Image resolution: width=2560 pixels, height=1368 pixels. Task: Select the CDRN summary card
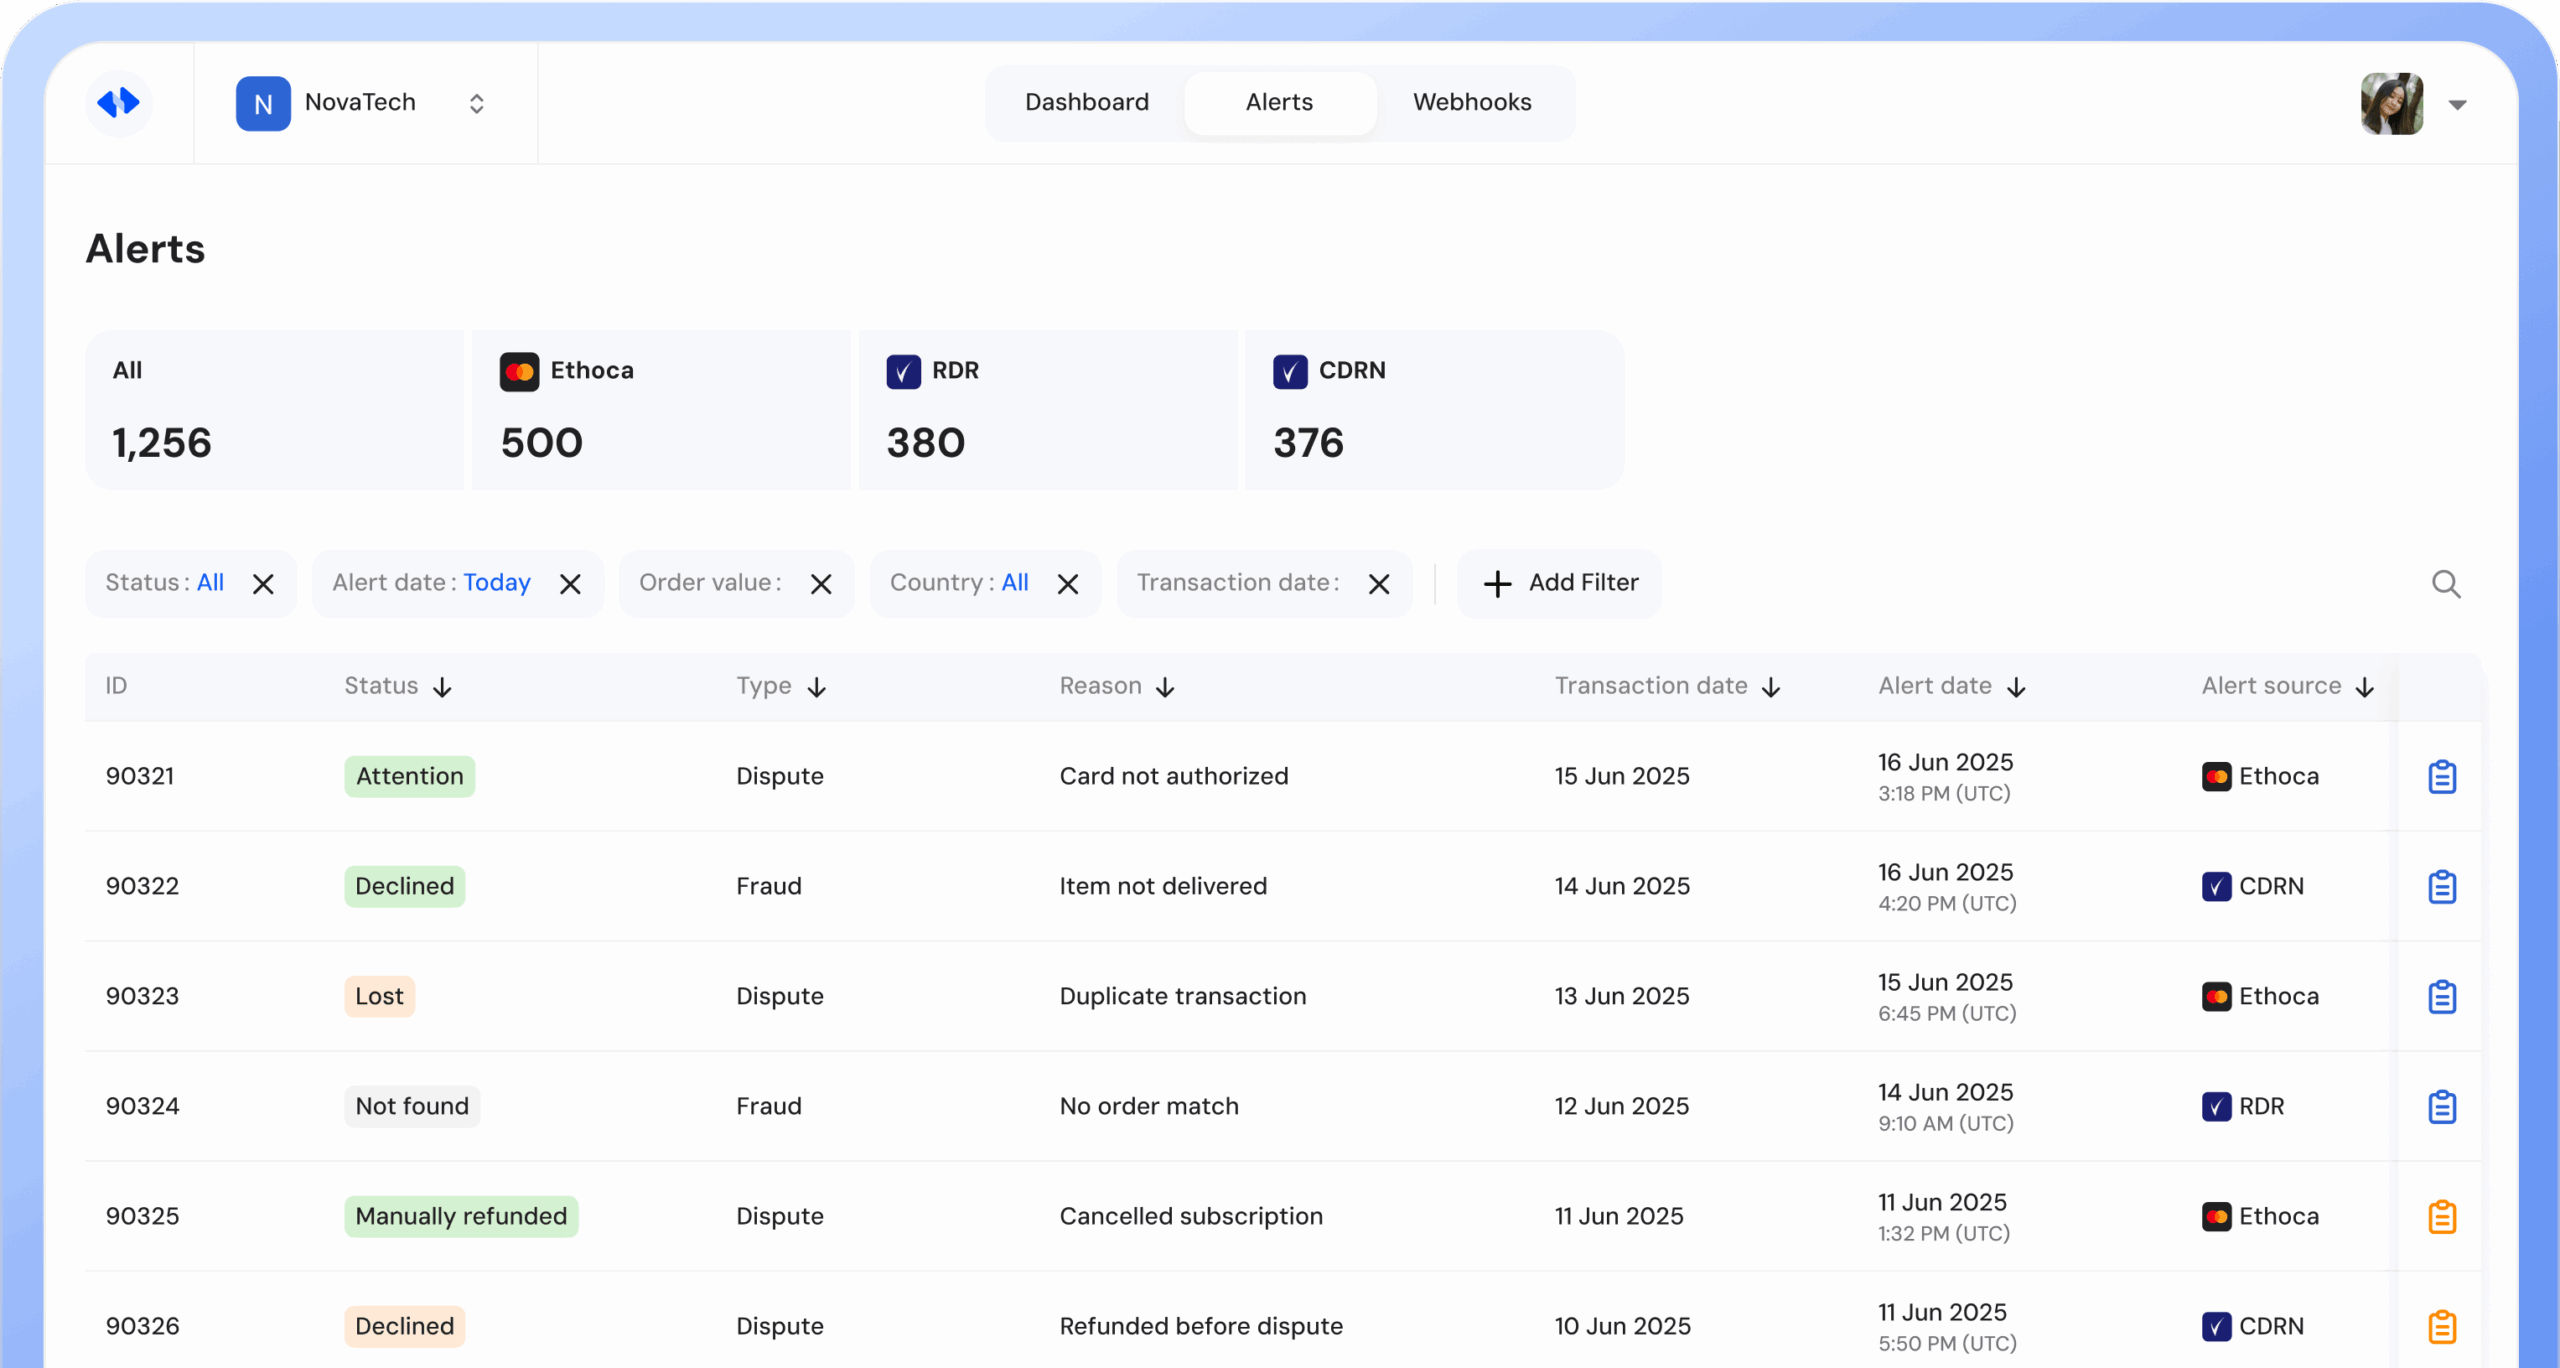[1434, 410]
